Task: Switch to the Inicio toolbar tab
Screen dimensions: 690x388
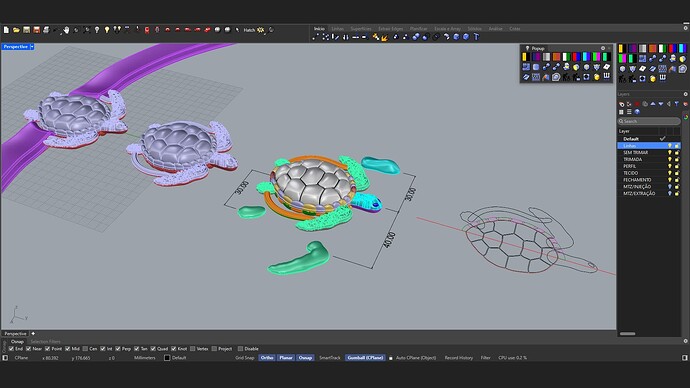Action: click(x=319, y=29)
